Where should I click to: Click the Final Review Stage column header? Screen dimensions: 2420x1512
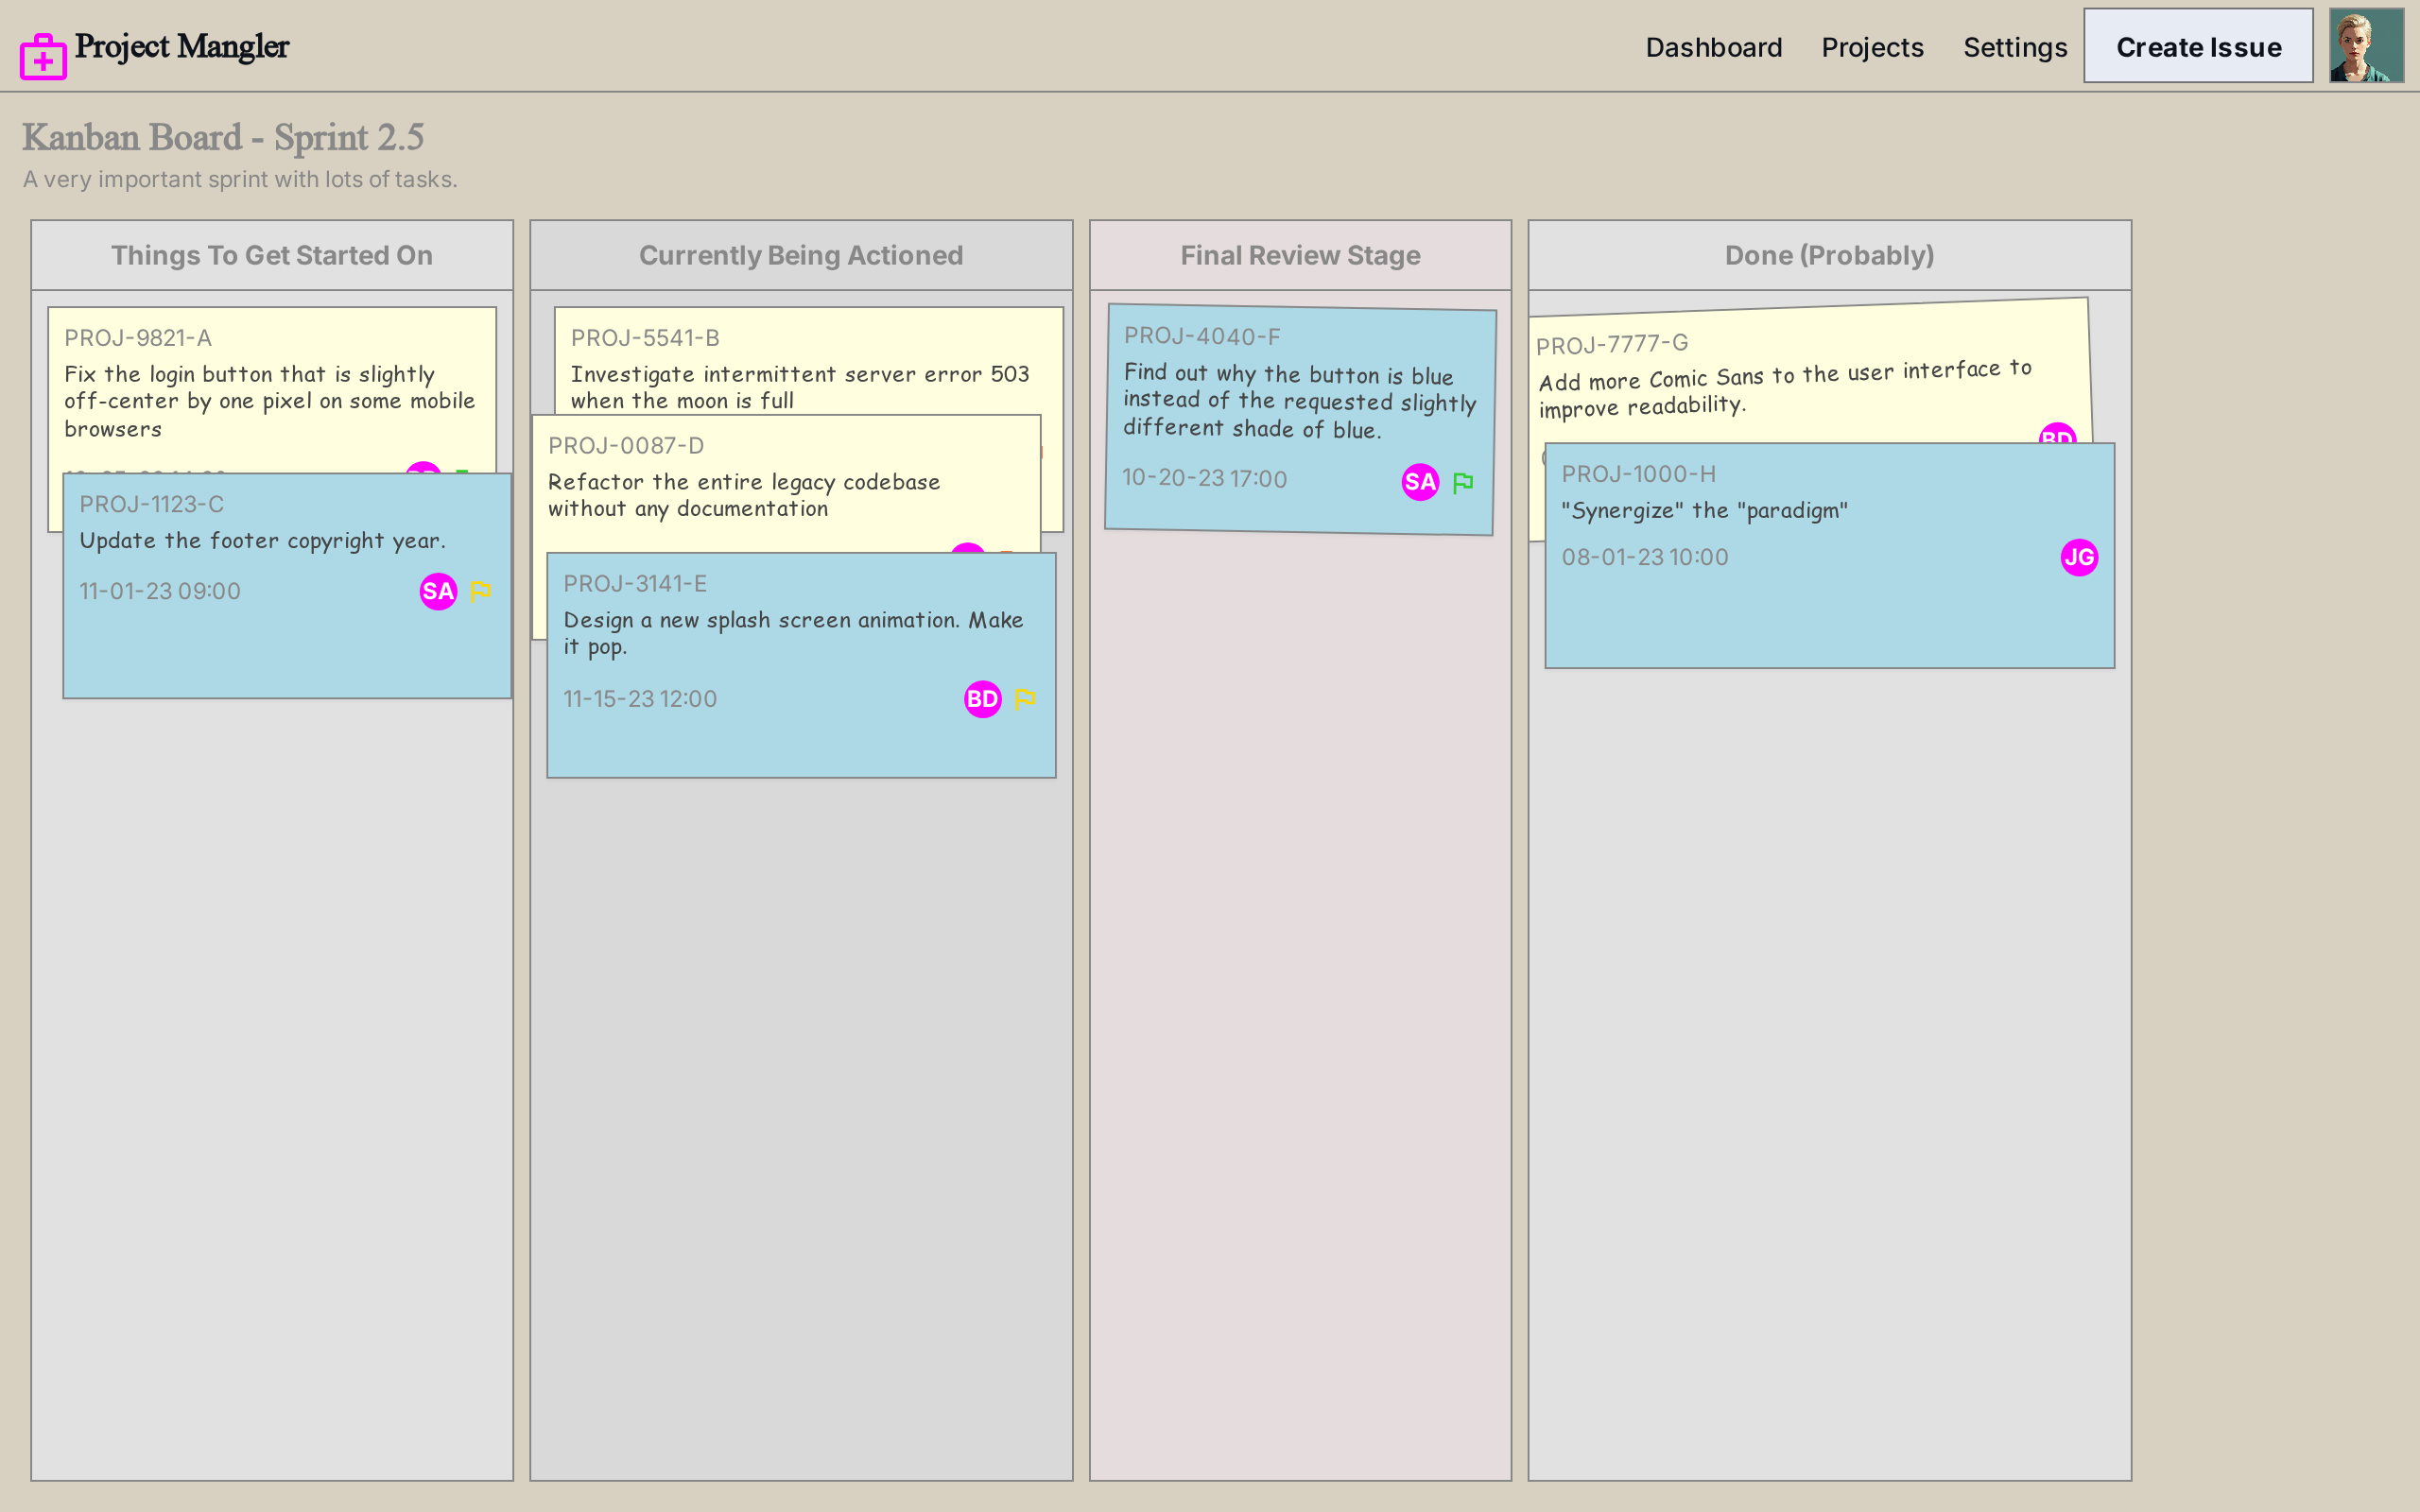coord(1300,255)
